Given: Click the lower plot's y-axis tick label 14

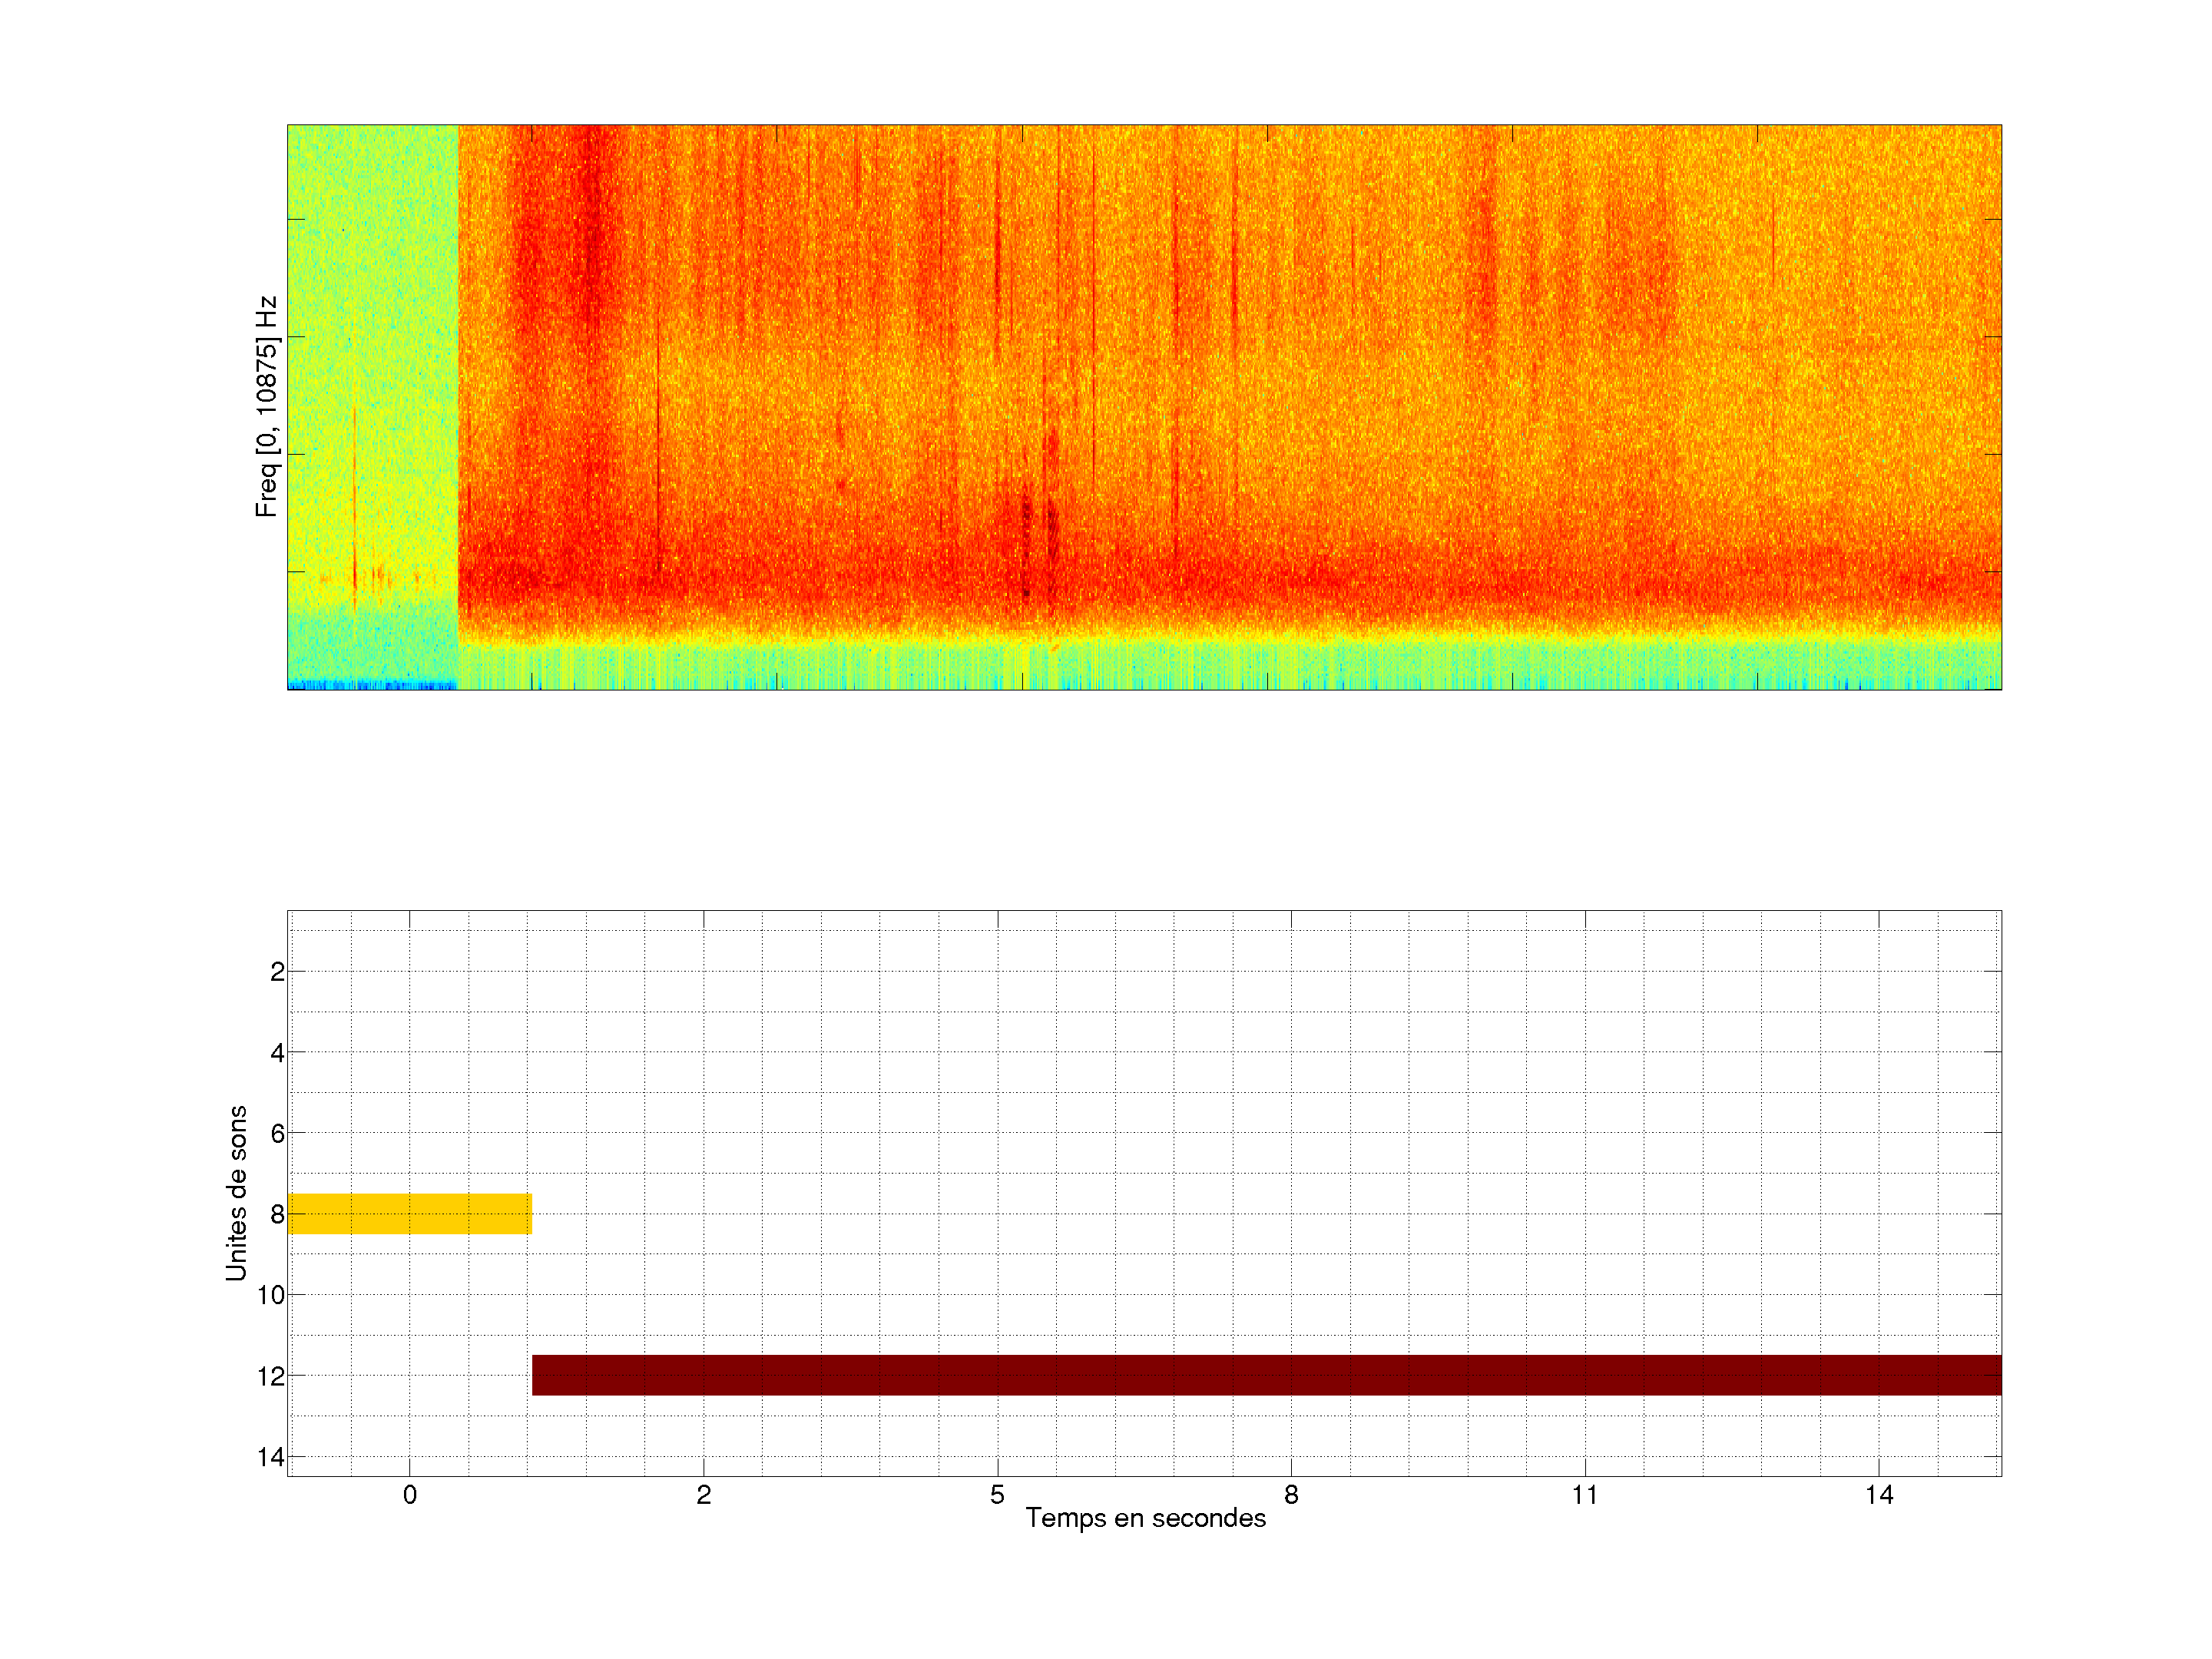Looking at the screenshot, I should coord(271,1457).
